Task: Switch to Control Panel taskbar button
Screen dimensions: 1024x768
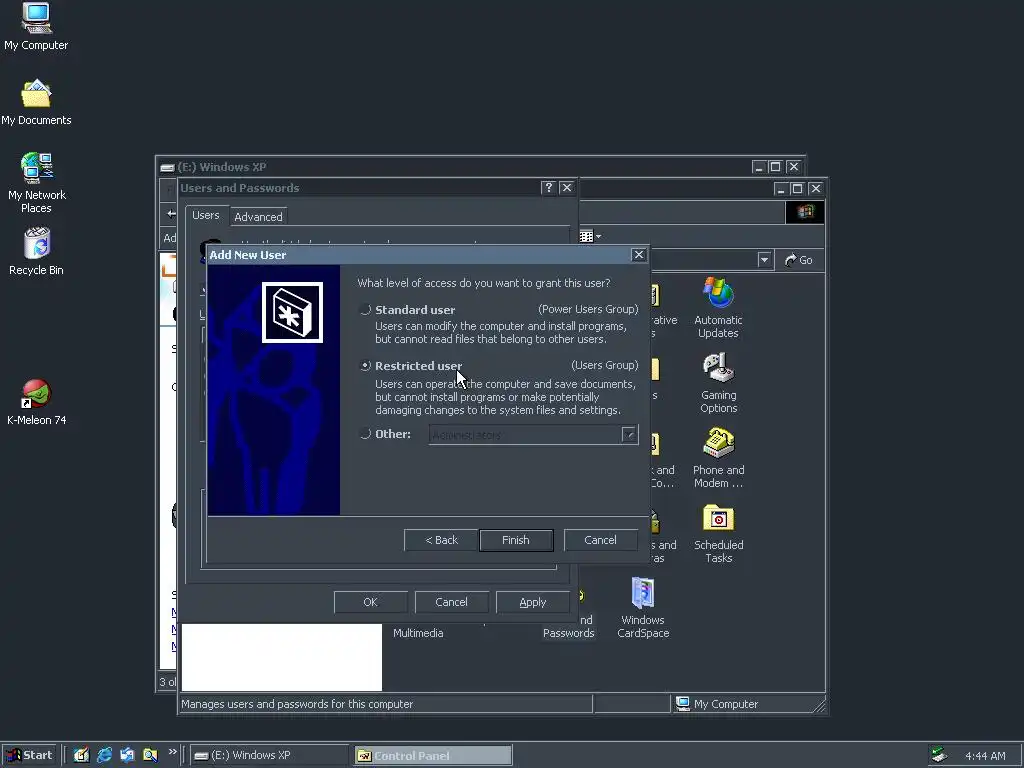Action: 432,756
